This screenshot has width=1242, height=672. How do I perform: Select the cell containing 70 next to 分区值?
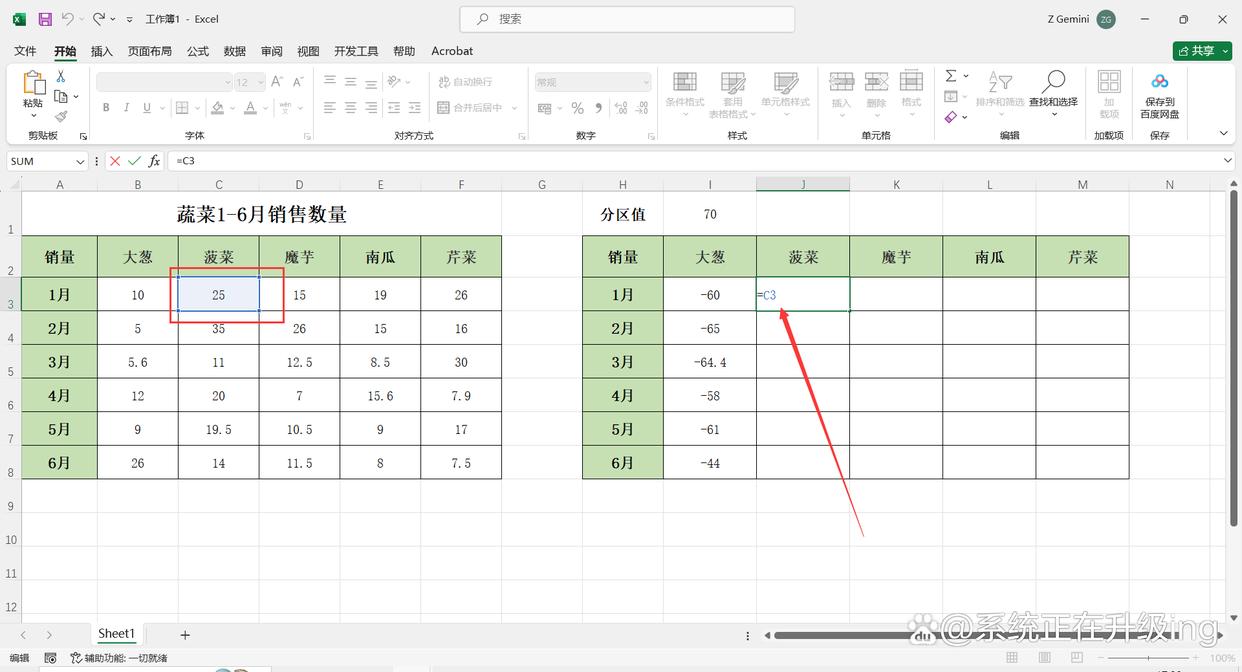click(710, 214)
